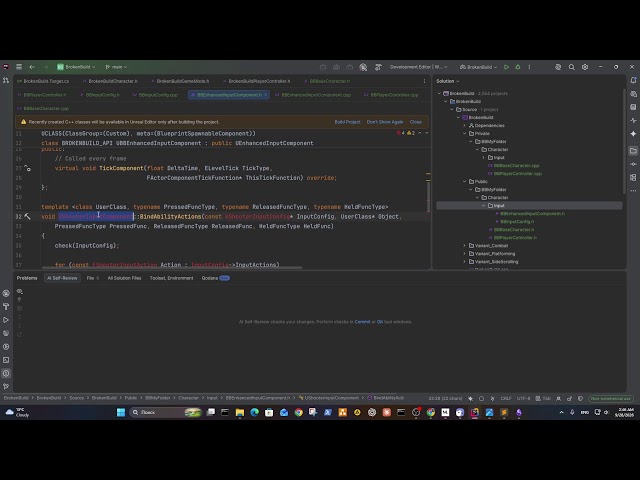Open the main branch dropdown
The width and height of the screenshot is (640, 480).
coord(116,67)
